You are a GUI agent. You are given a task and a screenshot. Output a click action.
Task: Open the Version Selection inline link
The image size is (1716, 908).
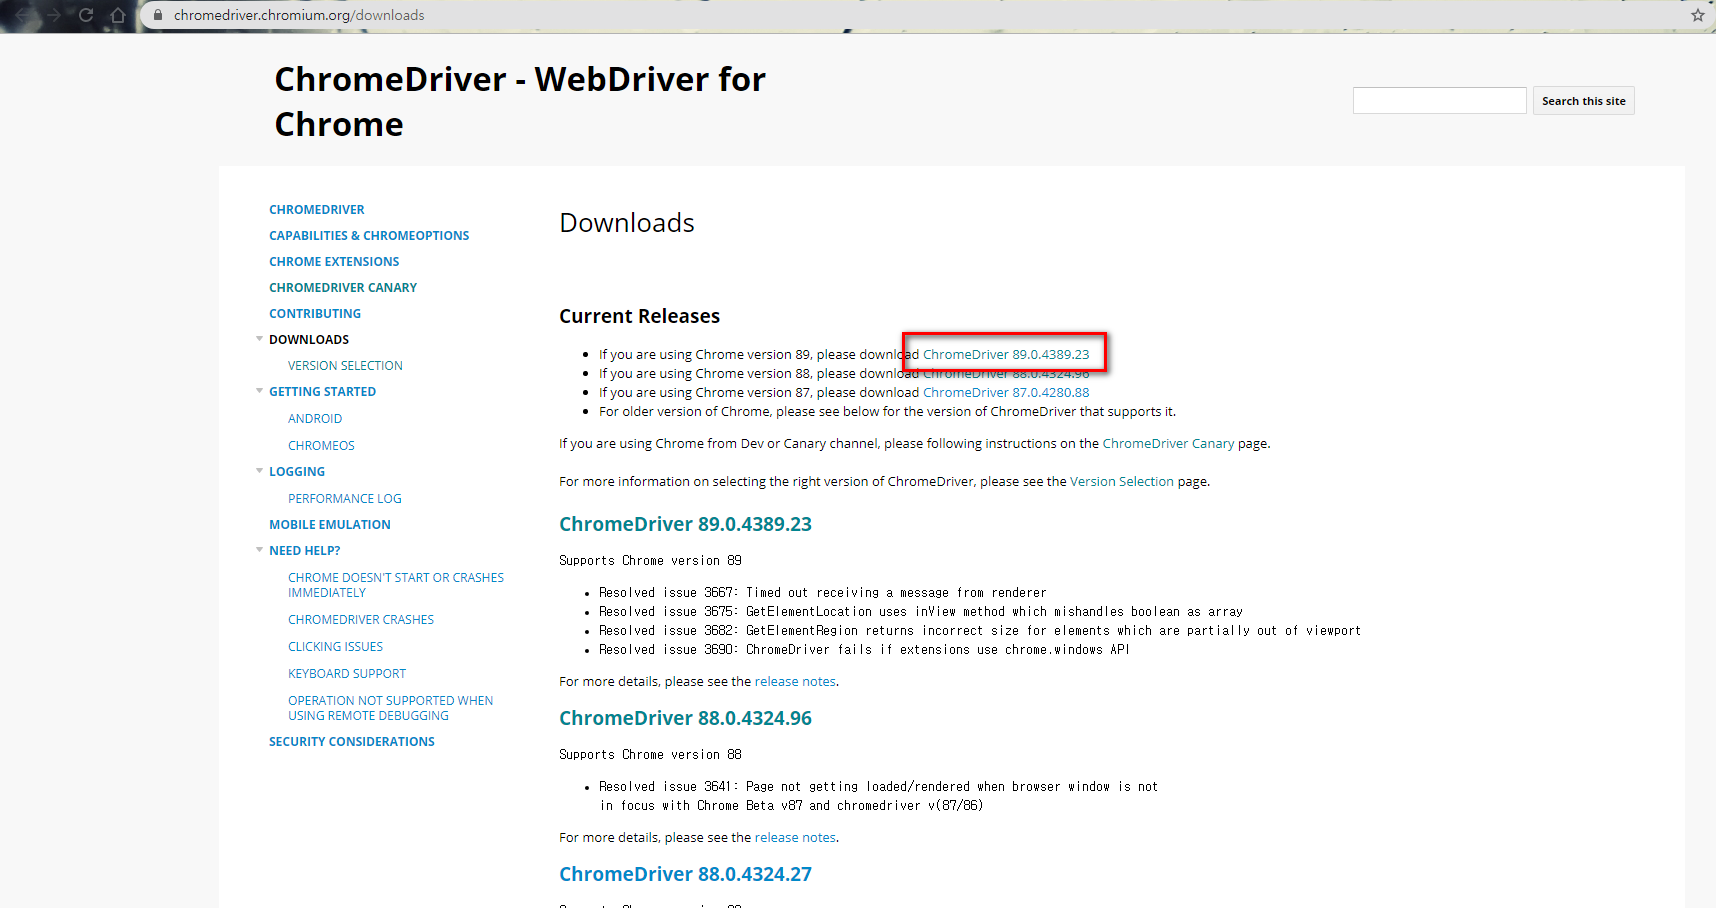pyautogui.click(x=1122, y=481)
